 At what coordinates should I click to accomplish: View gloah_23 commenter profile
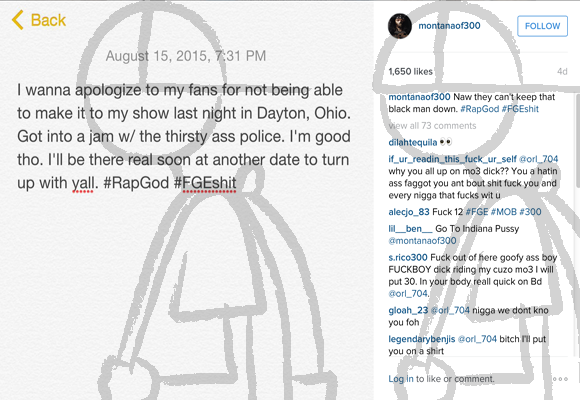(408, 310)
